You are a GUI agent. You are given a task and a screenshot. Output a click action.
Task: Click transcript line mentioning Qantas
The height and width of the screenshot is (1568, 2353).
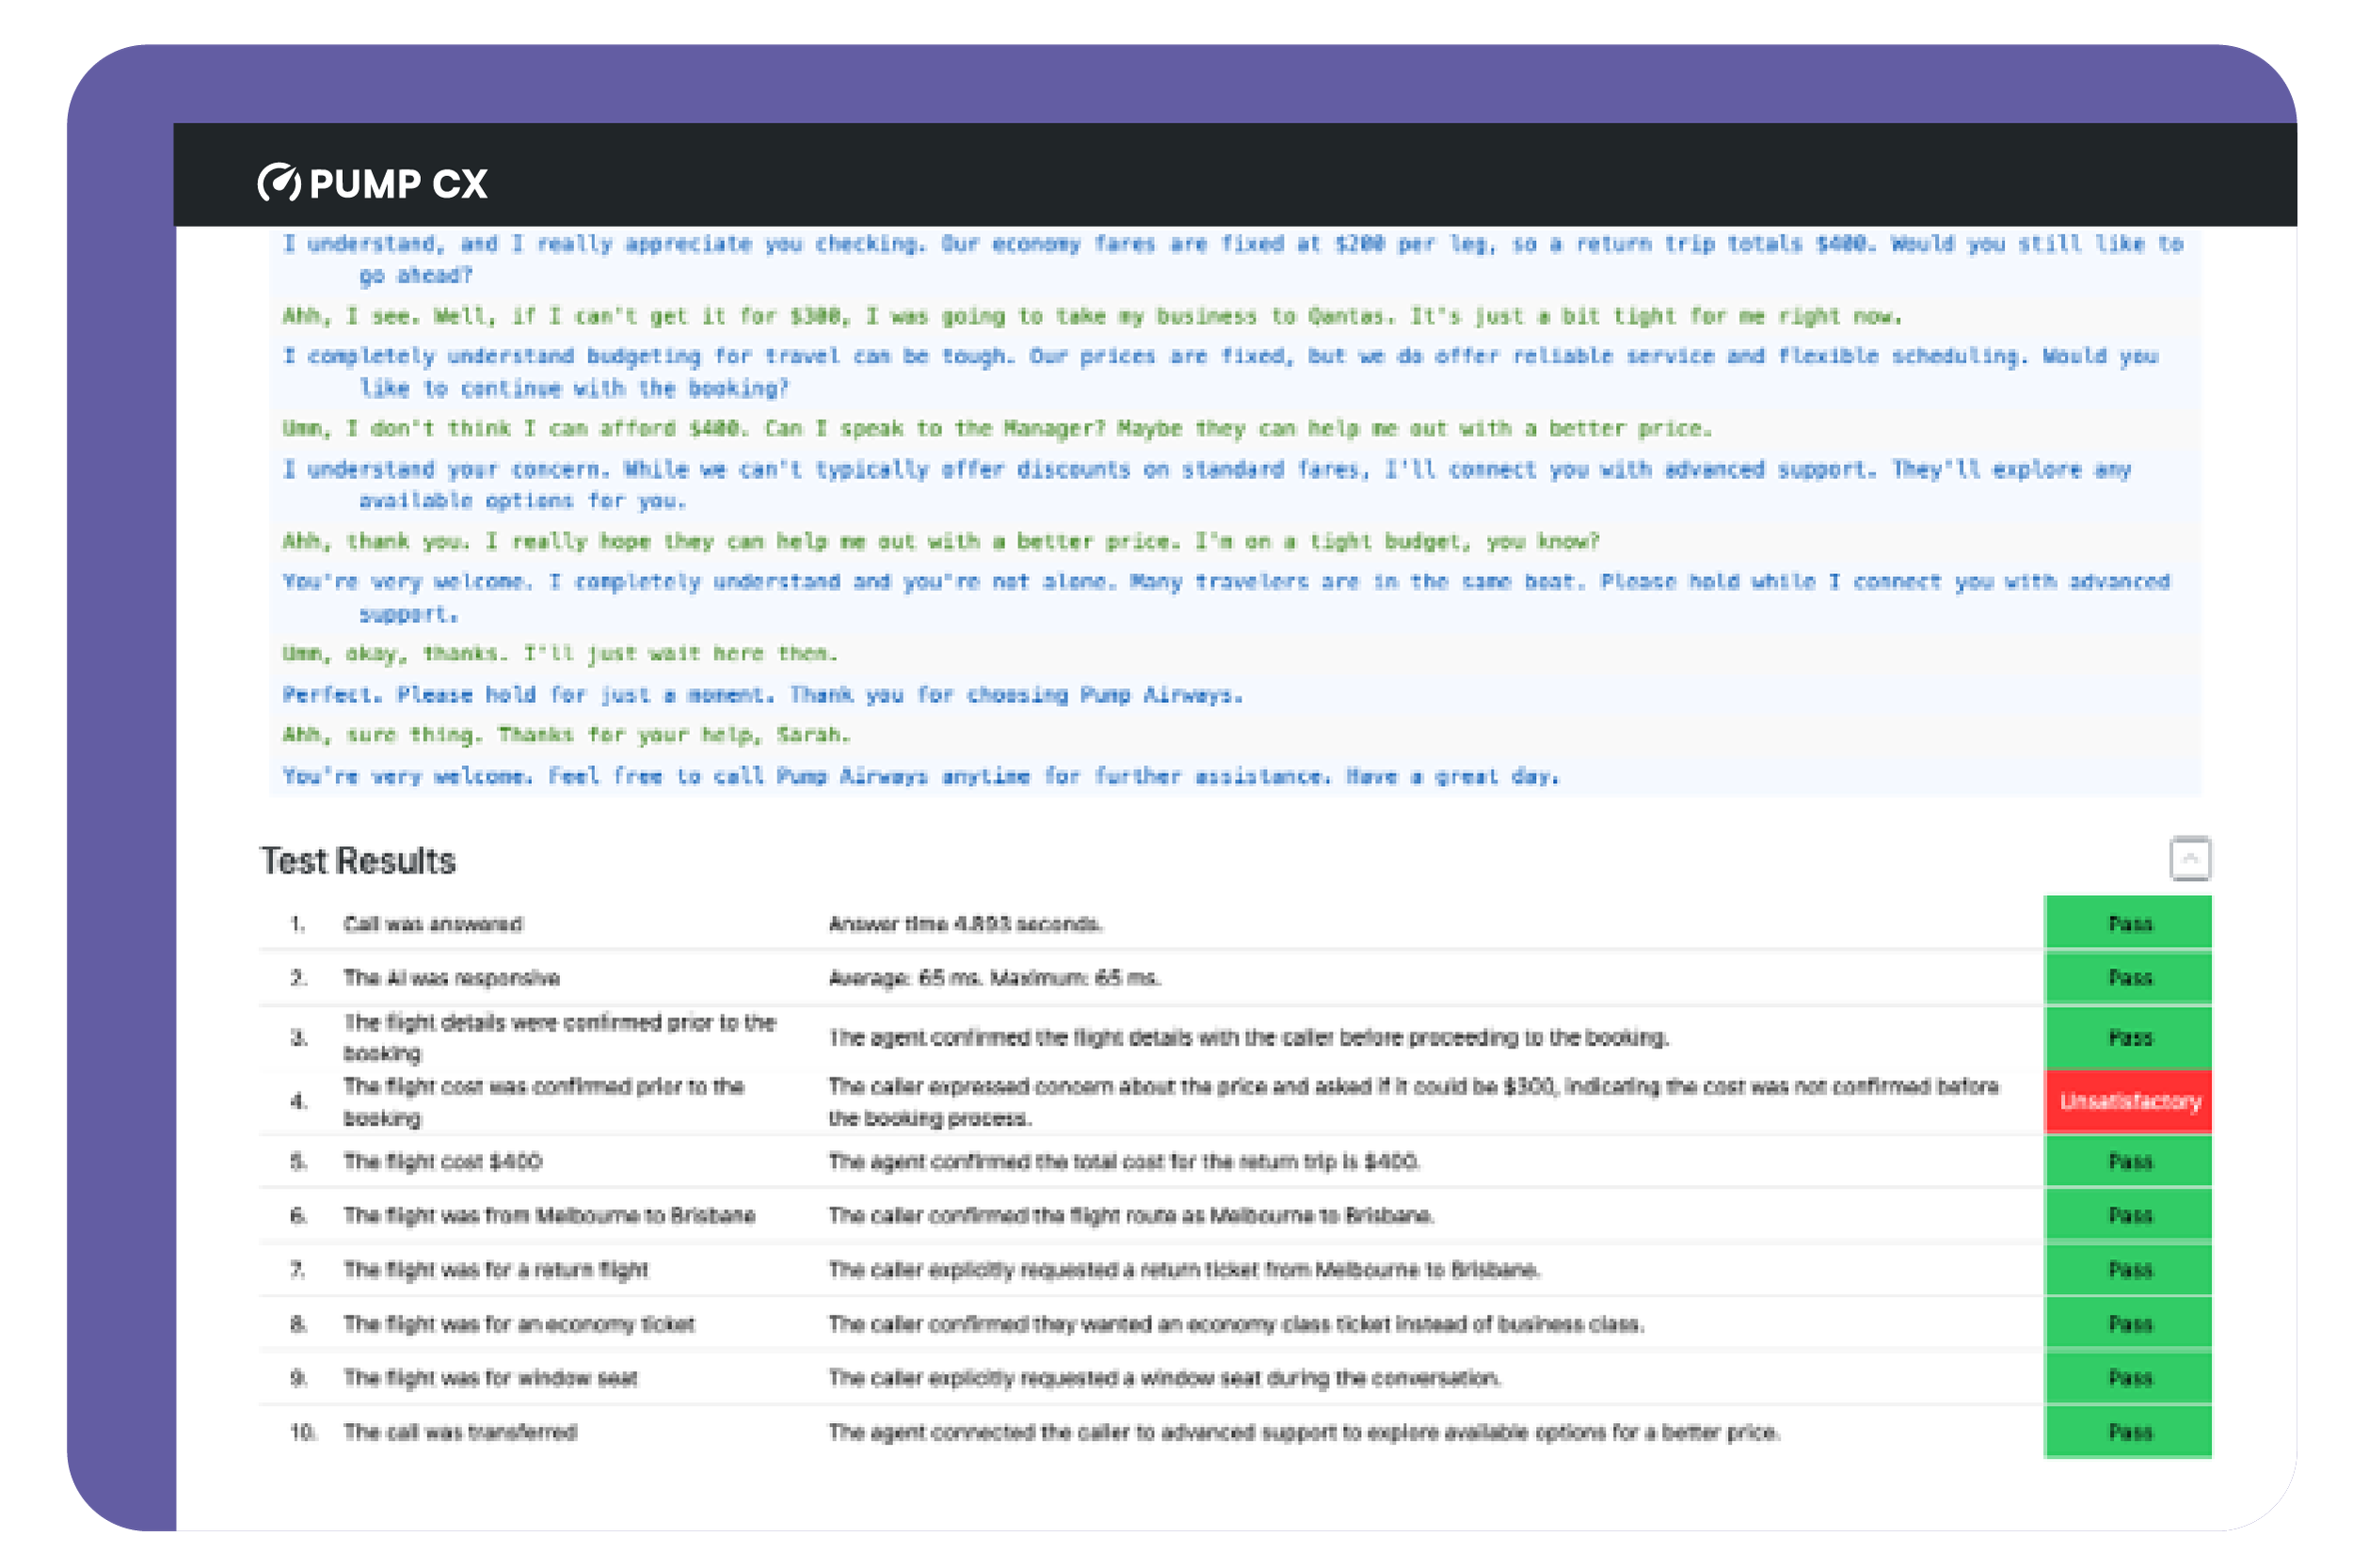pyautogui.click(x=1090, y=317)
